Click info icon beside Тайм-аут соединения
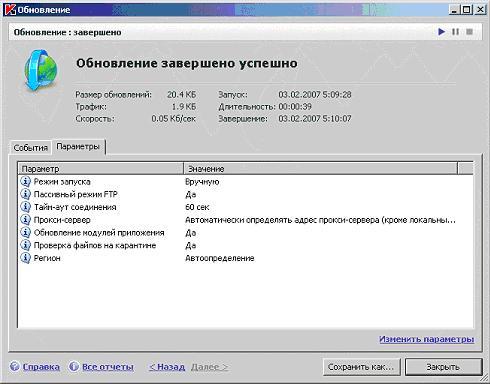 point(25,207)
